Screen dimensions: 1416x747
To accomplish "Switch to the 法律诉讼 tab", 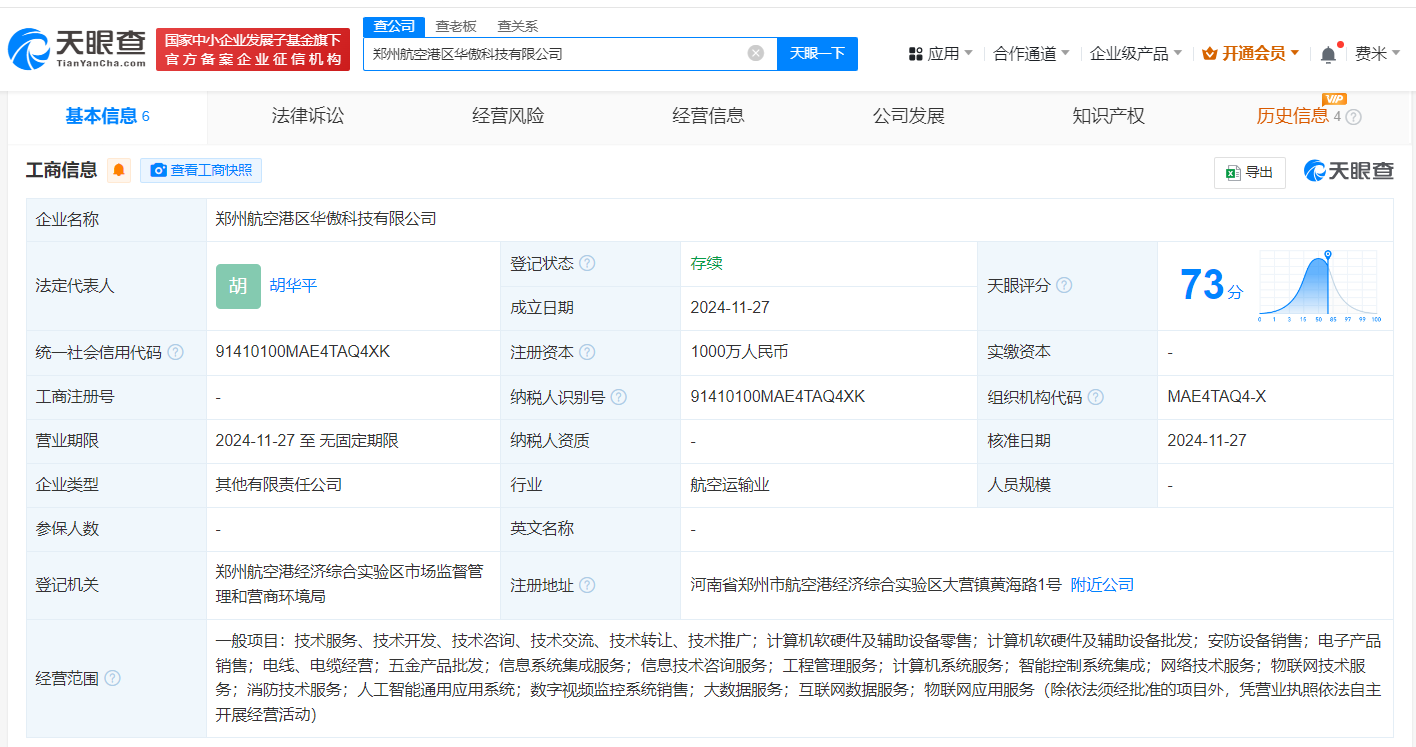I will [x=307, y=116].
